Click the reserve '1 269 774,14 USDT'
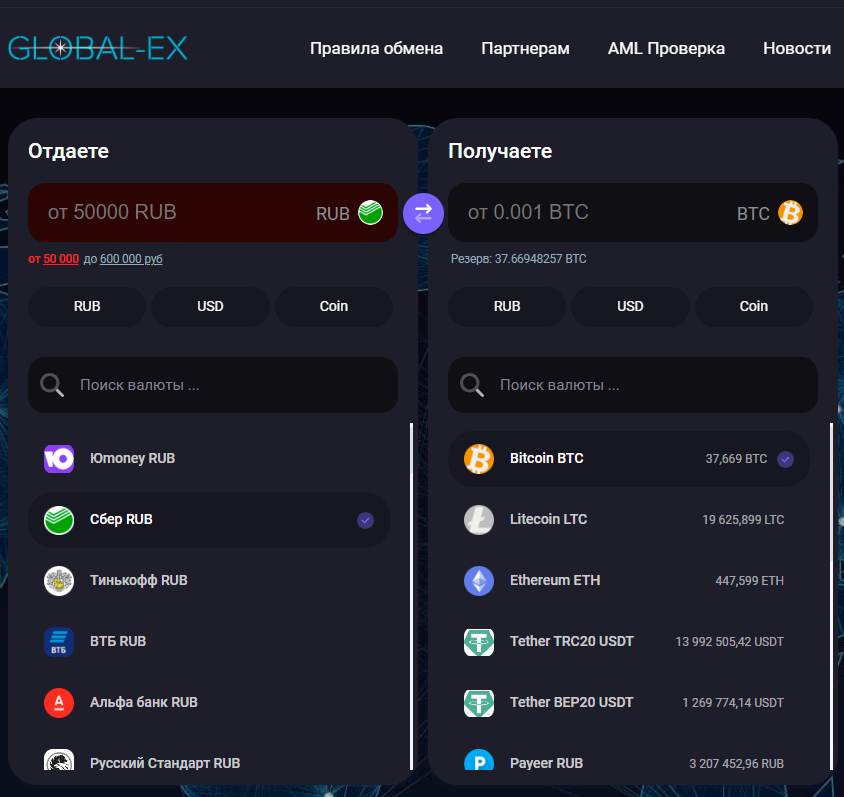The height and width of the screenshot is (797, 844). (x=733, y=703)
